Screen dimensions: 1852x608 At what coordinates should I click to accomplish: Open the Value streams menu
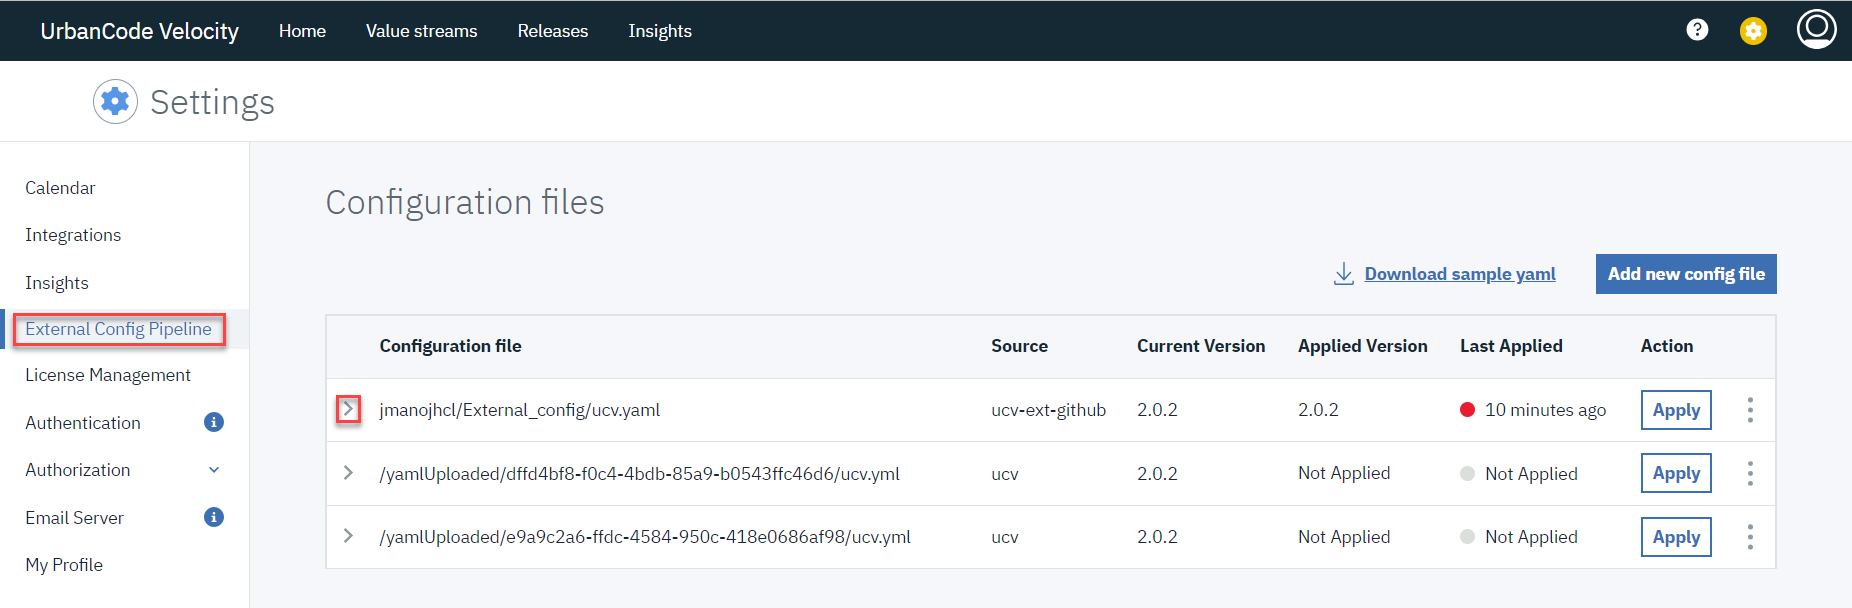pyautogui.click(x=421, y=31)
